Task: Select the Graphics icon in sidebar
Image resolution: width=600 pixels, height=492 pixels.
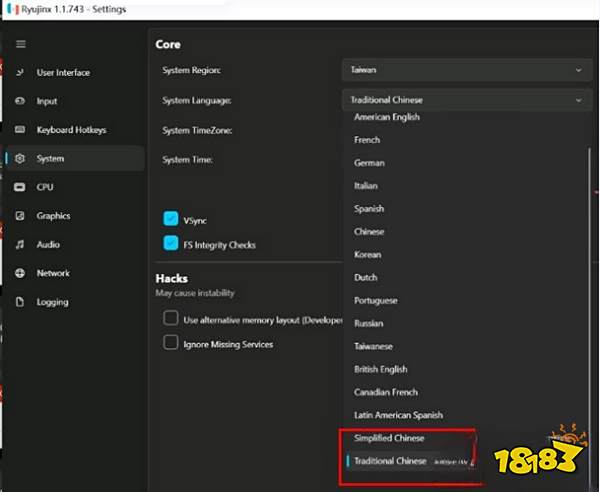Action: [x=20, y=216]
